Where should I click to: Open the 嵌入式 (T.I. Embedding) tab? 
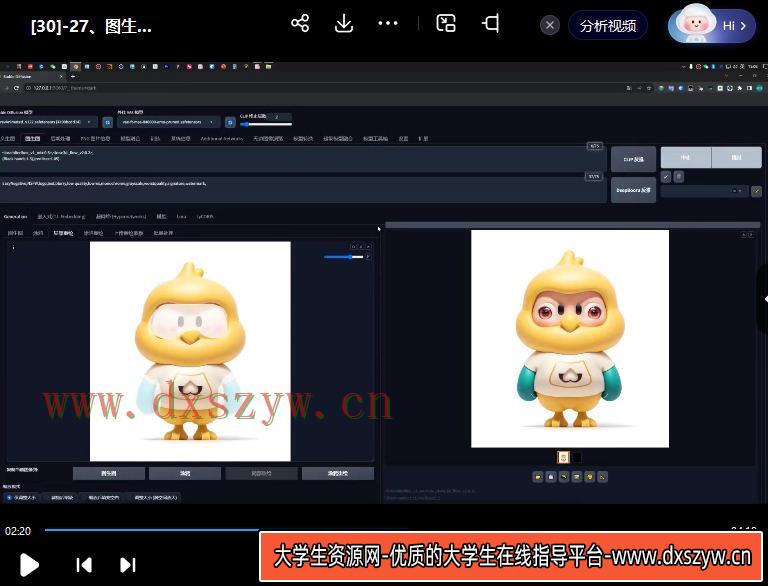(61, 216)
